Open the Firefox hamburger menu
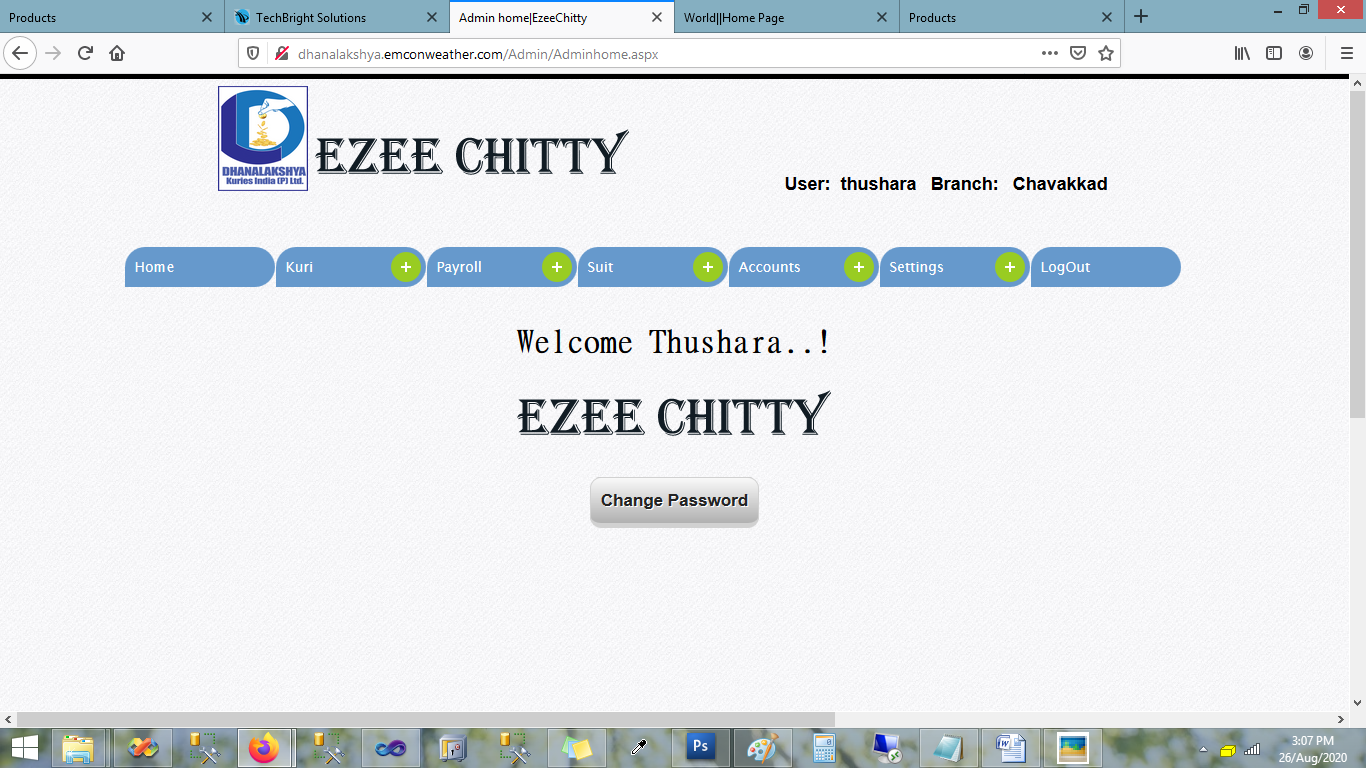 pos(1346,53)
